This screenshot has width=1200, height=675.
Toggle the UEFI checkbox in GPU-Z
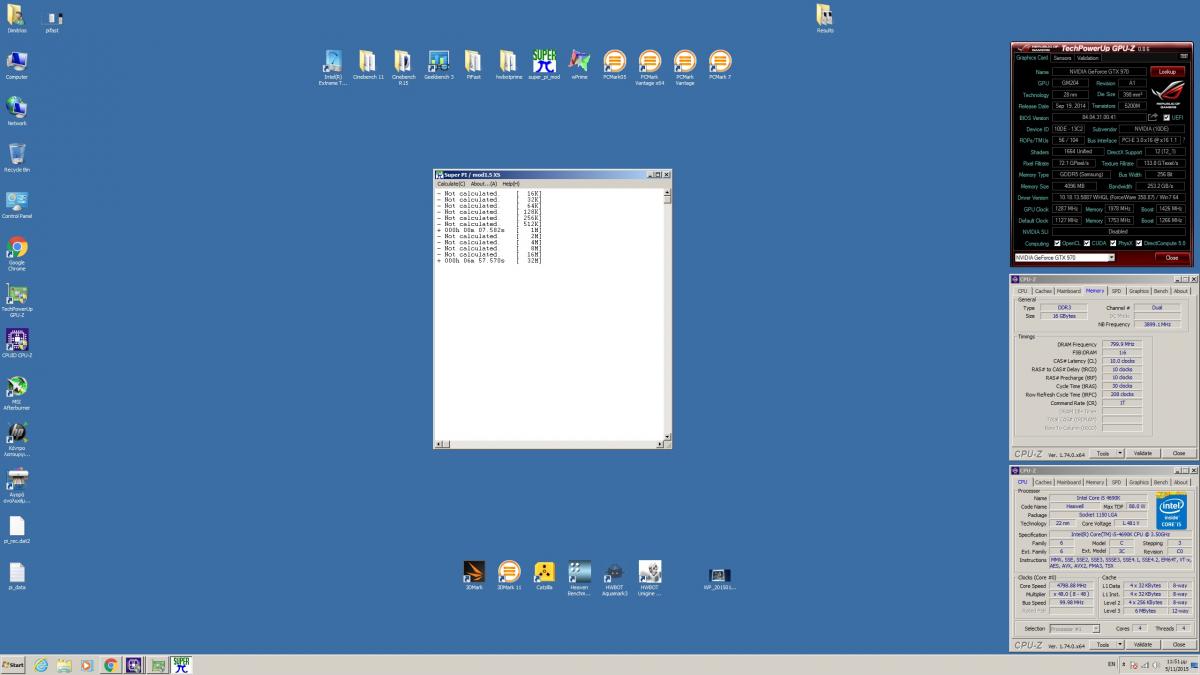[x=1167, y=117]
